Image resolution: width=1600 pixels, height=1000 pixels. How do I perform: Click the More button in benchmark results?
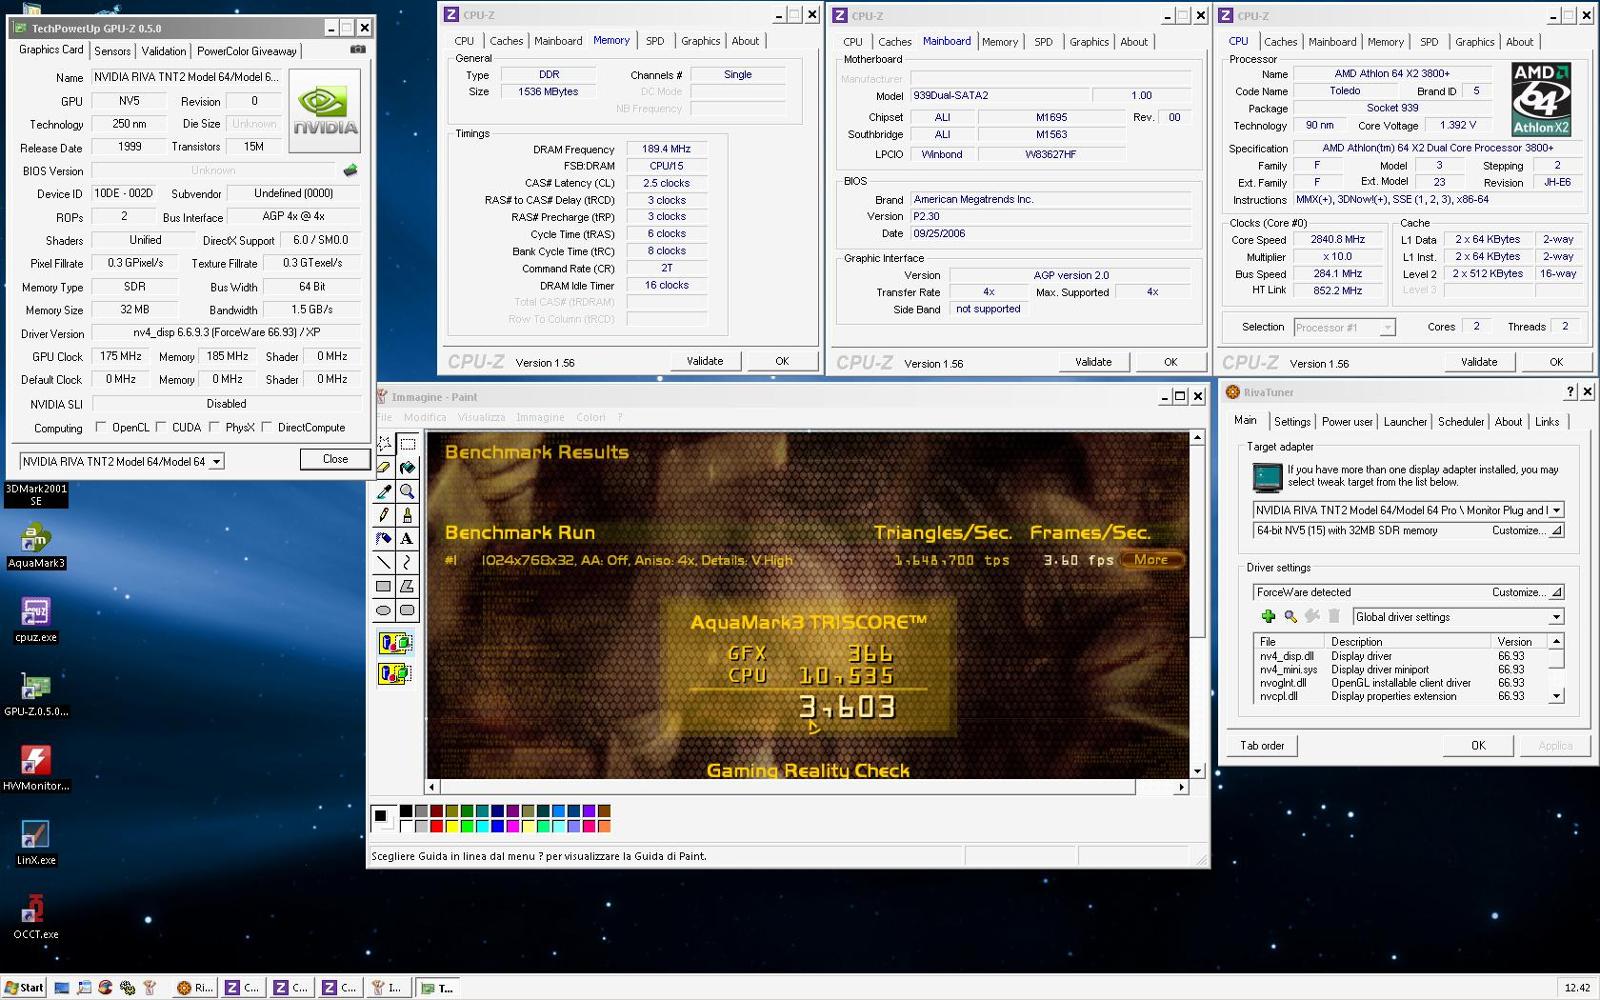click(x=1151, y=560)
